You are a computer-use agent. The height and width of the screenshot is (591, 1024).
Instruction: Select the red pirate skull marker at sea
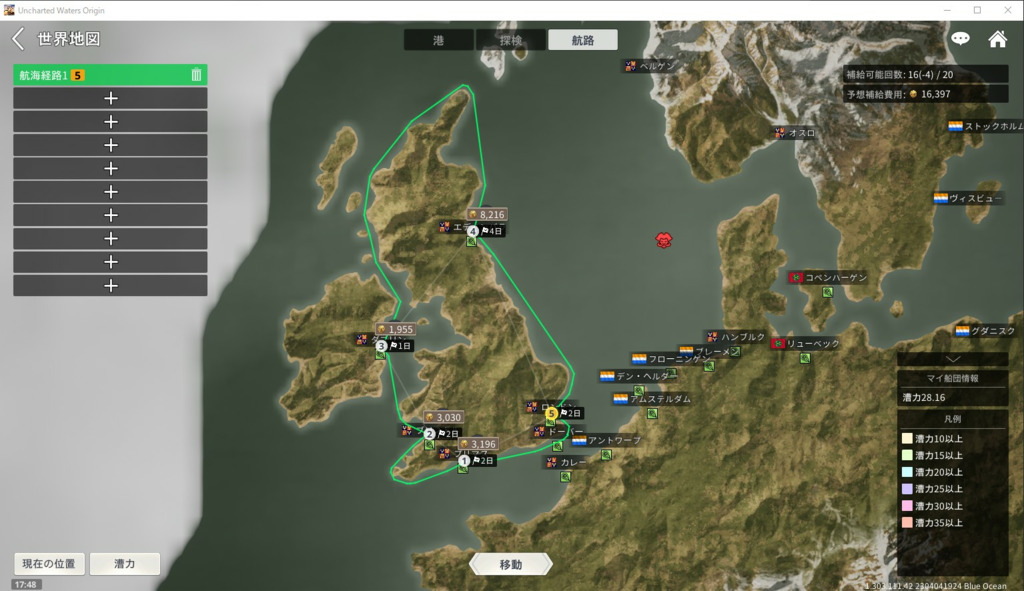pos(664,240)
